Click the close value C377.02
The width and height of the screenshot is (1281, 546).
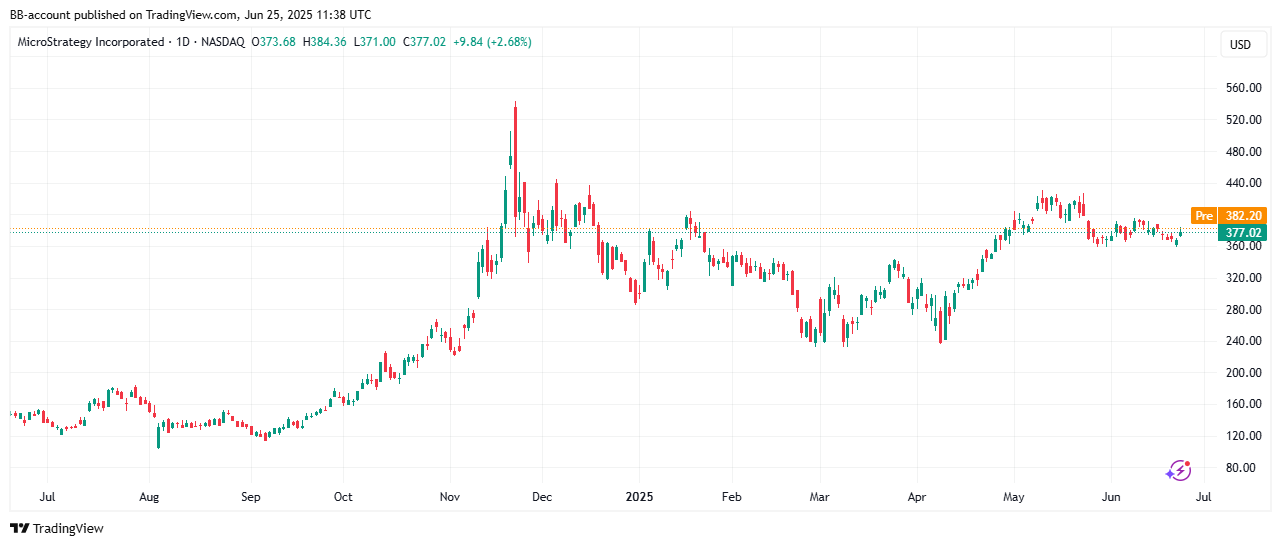point(424,42)
